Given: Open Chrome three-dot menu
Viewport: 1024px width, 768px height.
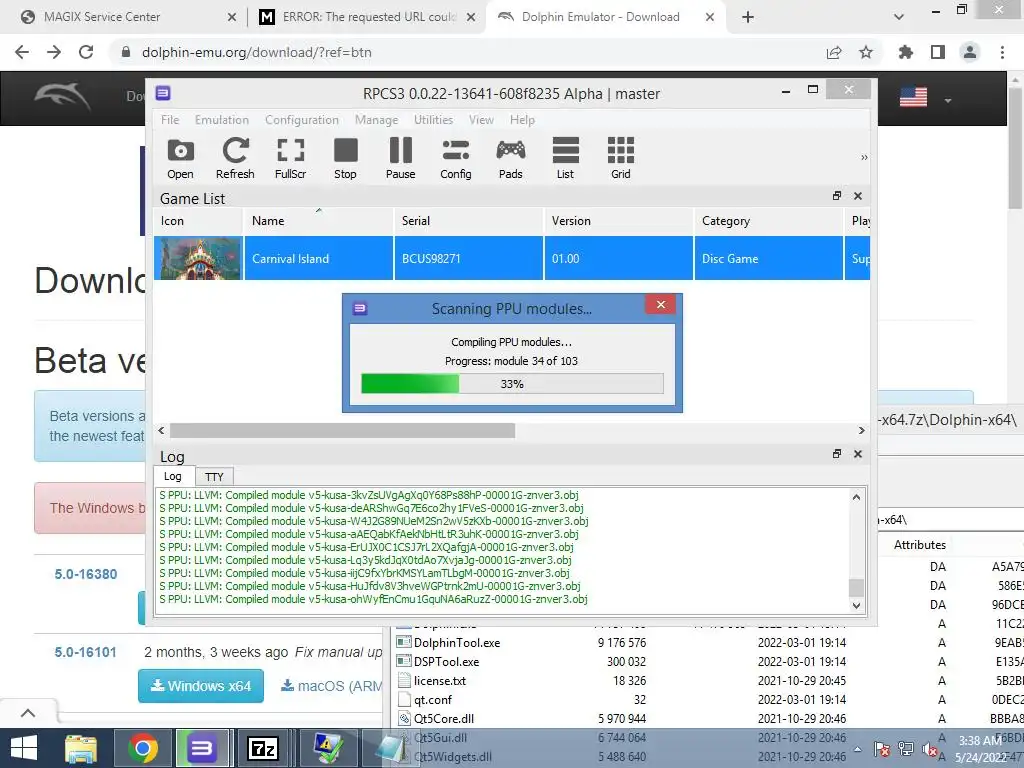Looking at the screenshot, I should click(x=1002, y=52).
